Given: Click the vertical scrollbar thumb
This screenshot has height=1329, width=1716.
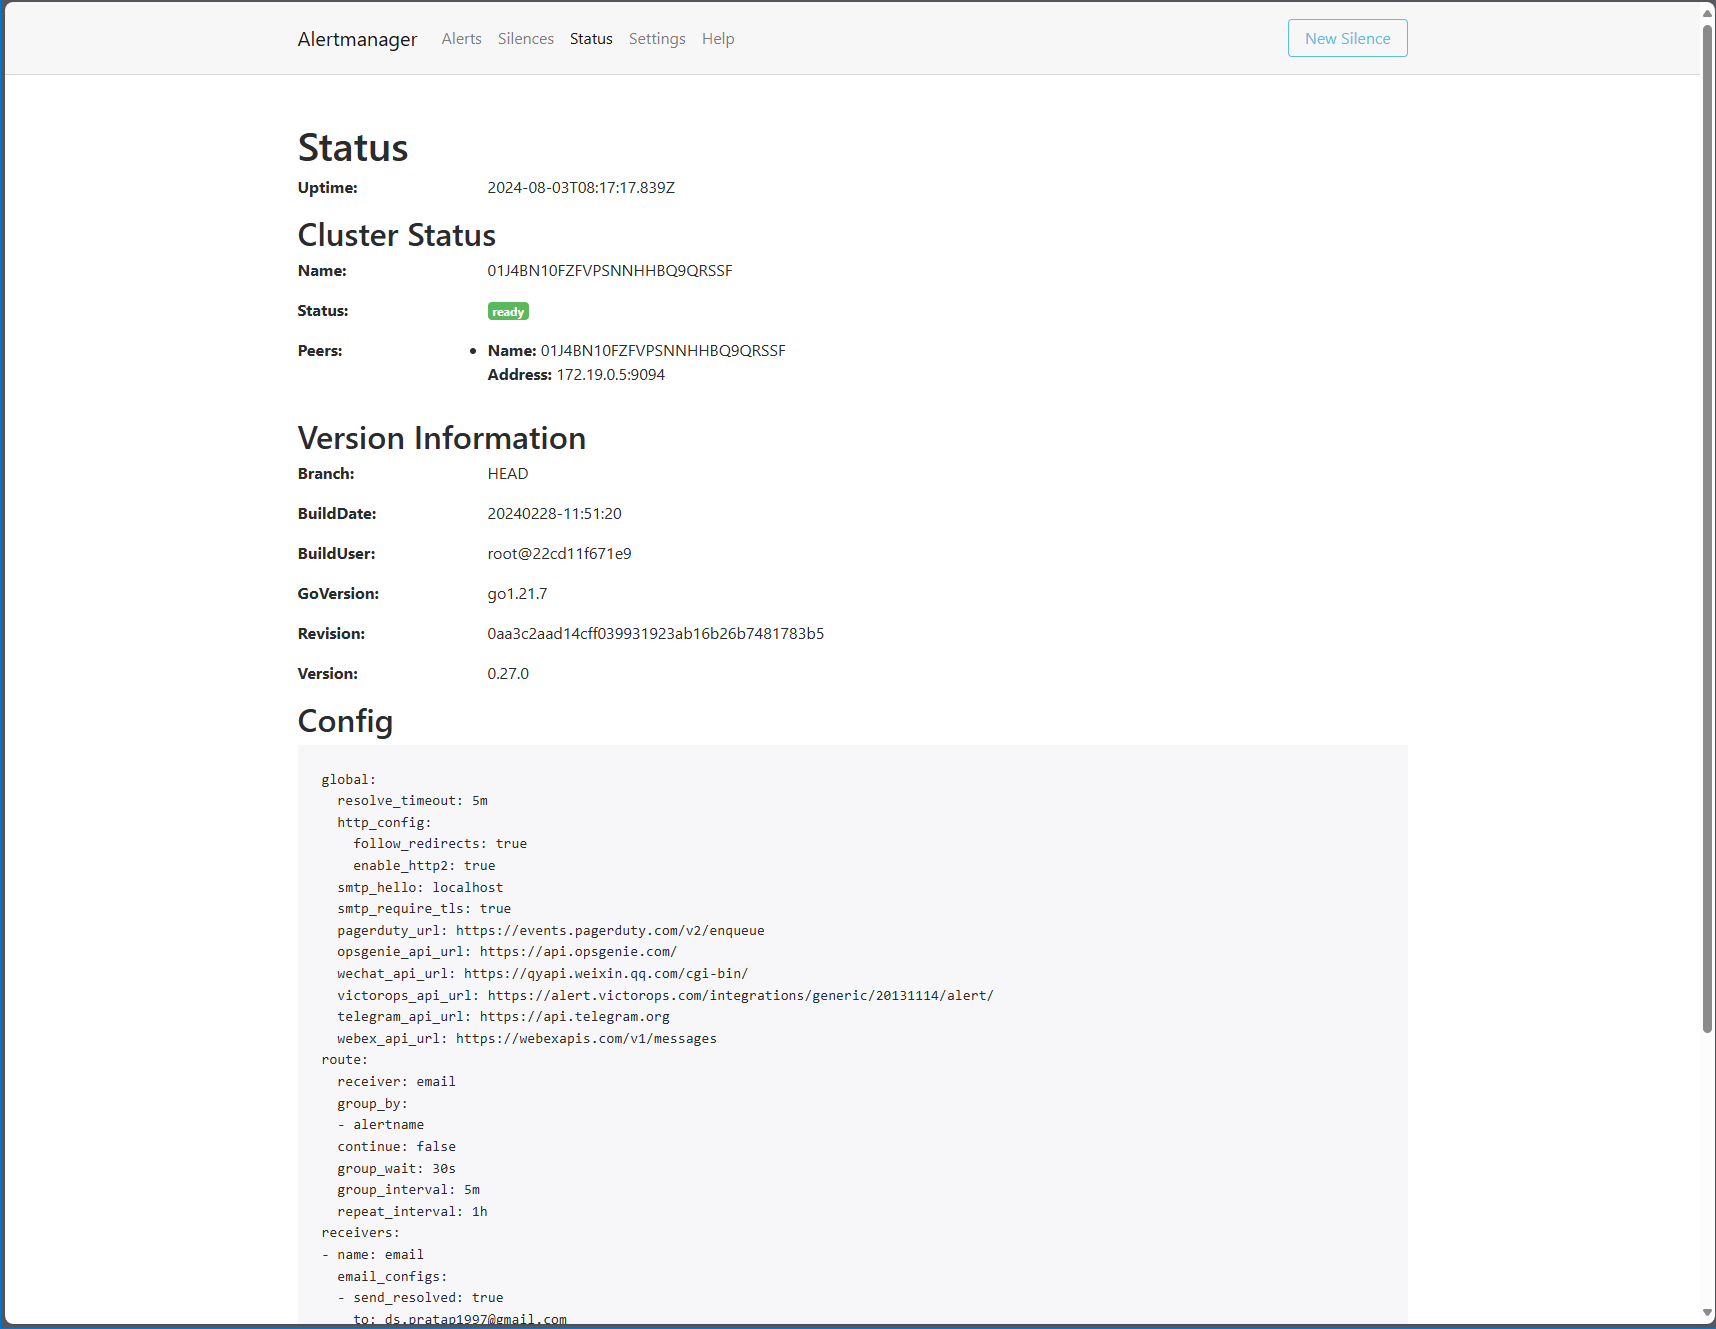Looking at the screenshot, I should tap(1708, 528).
